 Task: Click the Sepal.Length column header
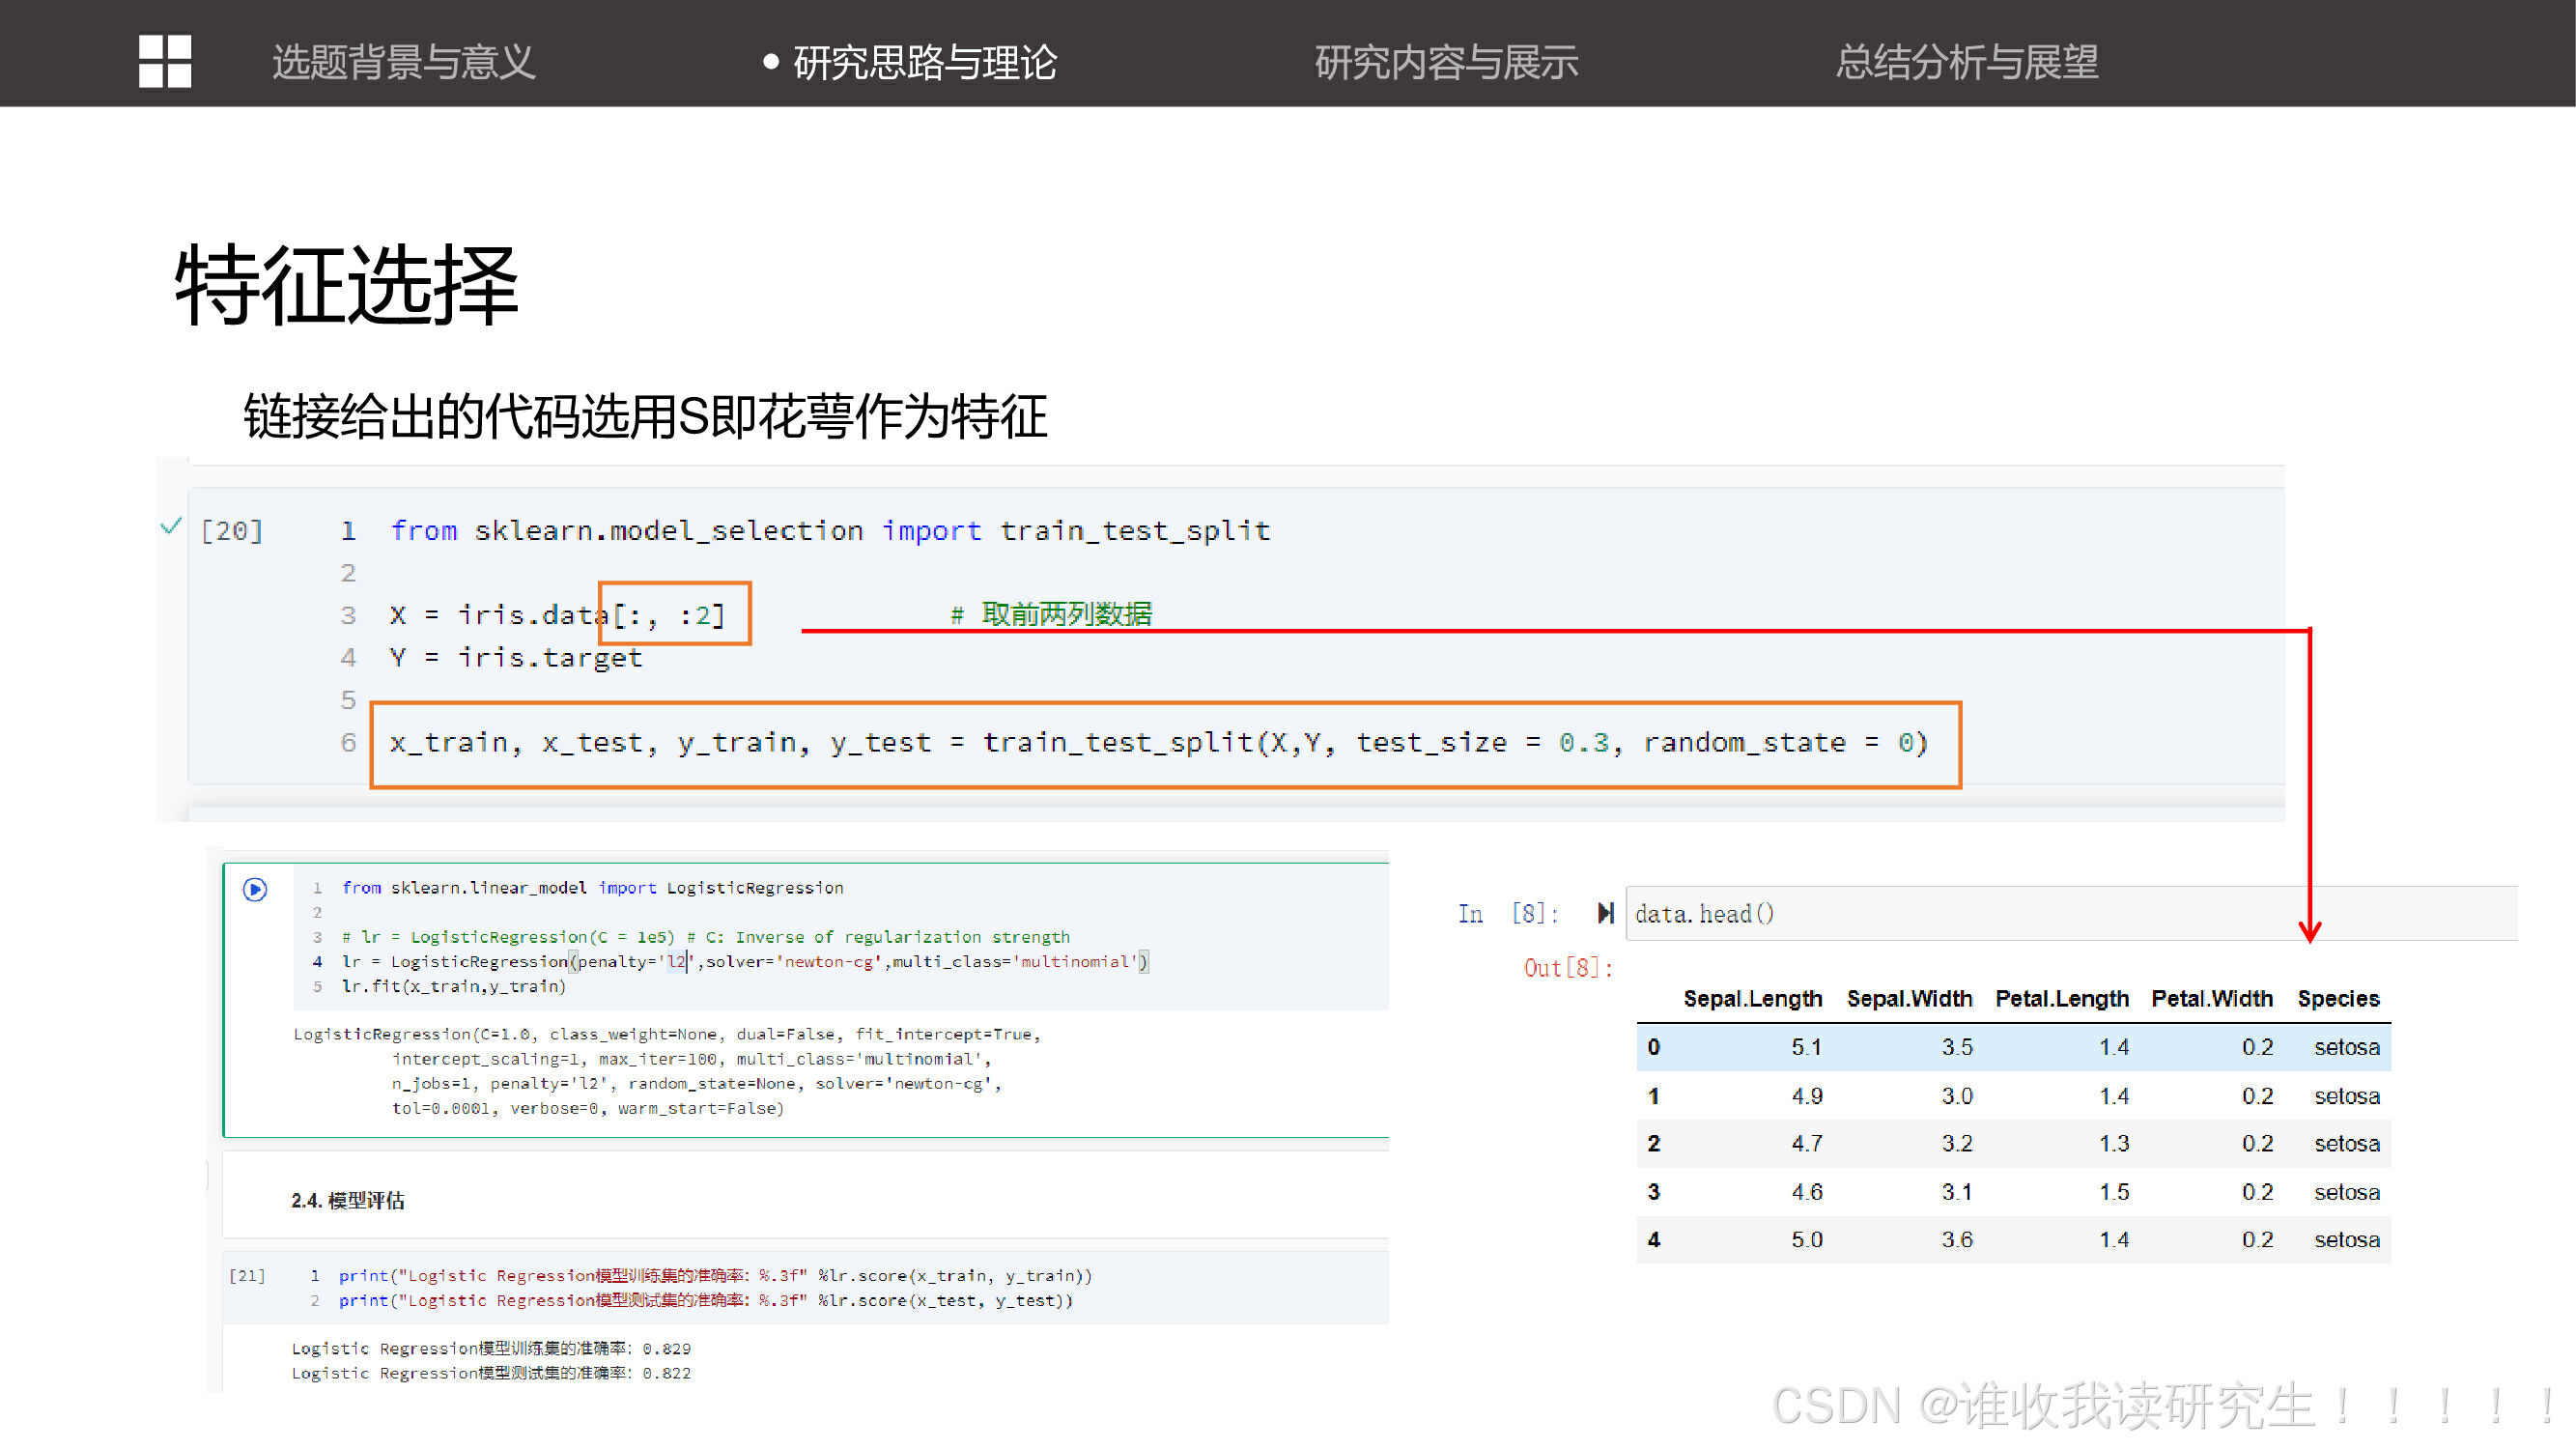pos(1752,998)
